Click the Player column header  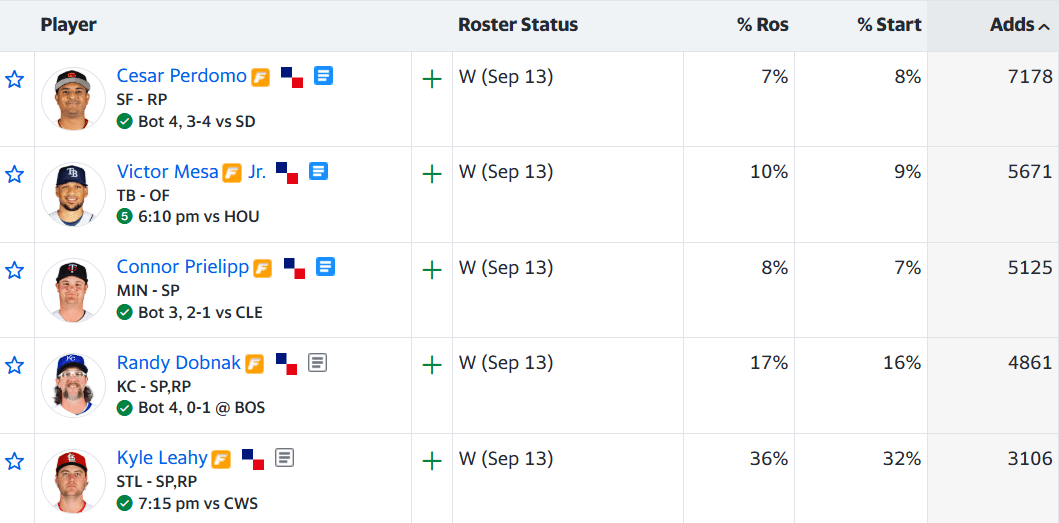(x=68, y=25)
